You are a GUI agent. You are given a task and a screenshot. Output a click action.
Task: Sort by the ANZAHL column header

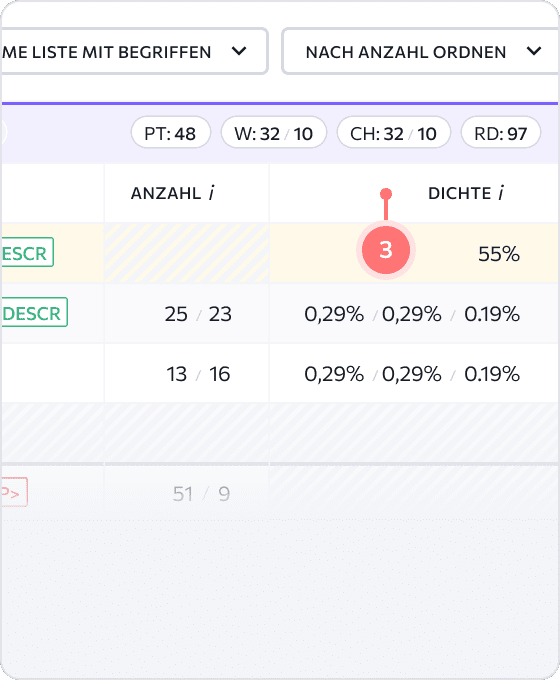(166, 193)
